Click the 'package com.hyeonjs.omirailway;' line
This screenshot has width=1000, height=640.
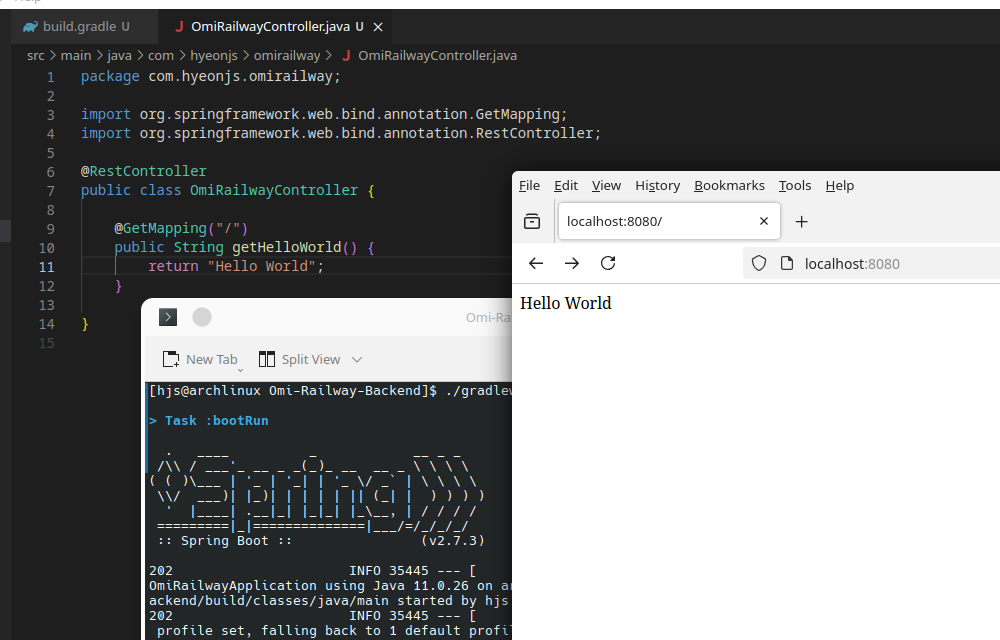pos(210,76)
